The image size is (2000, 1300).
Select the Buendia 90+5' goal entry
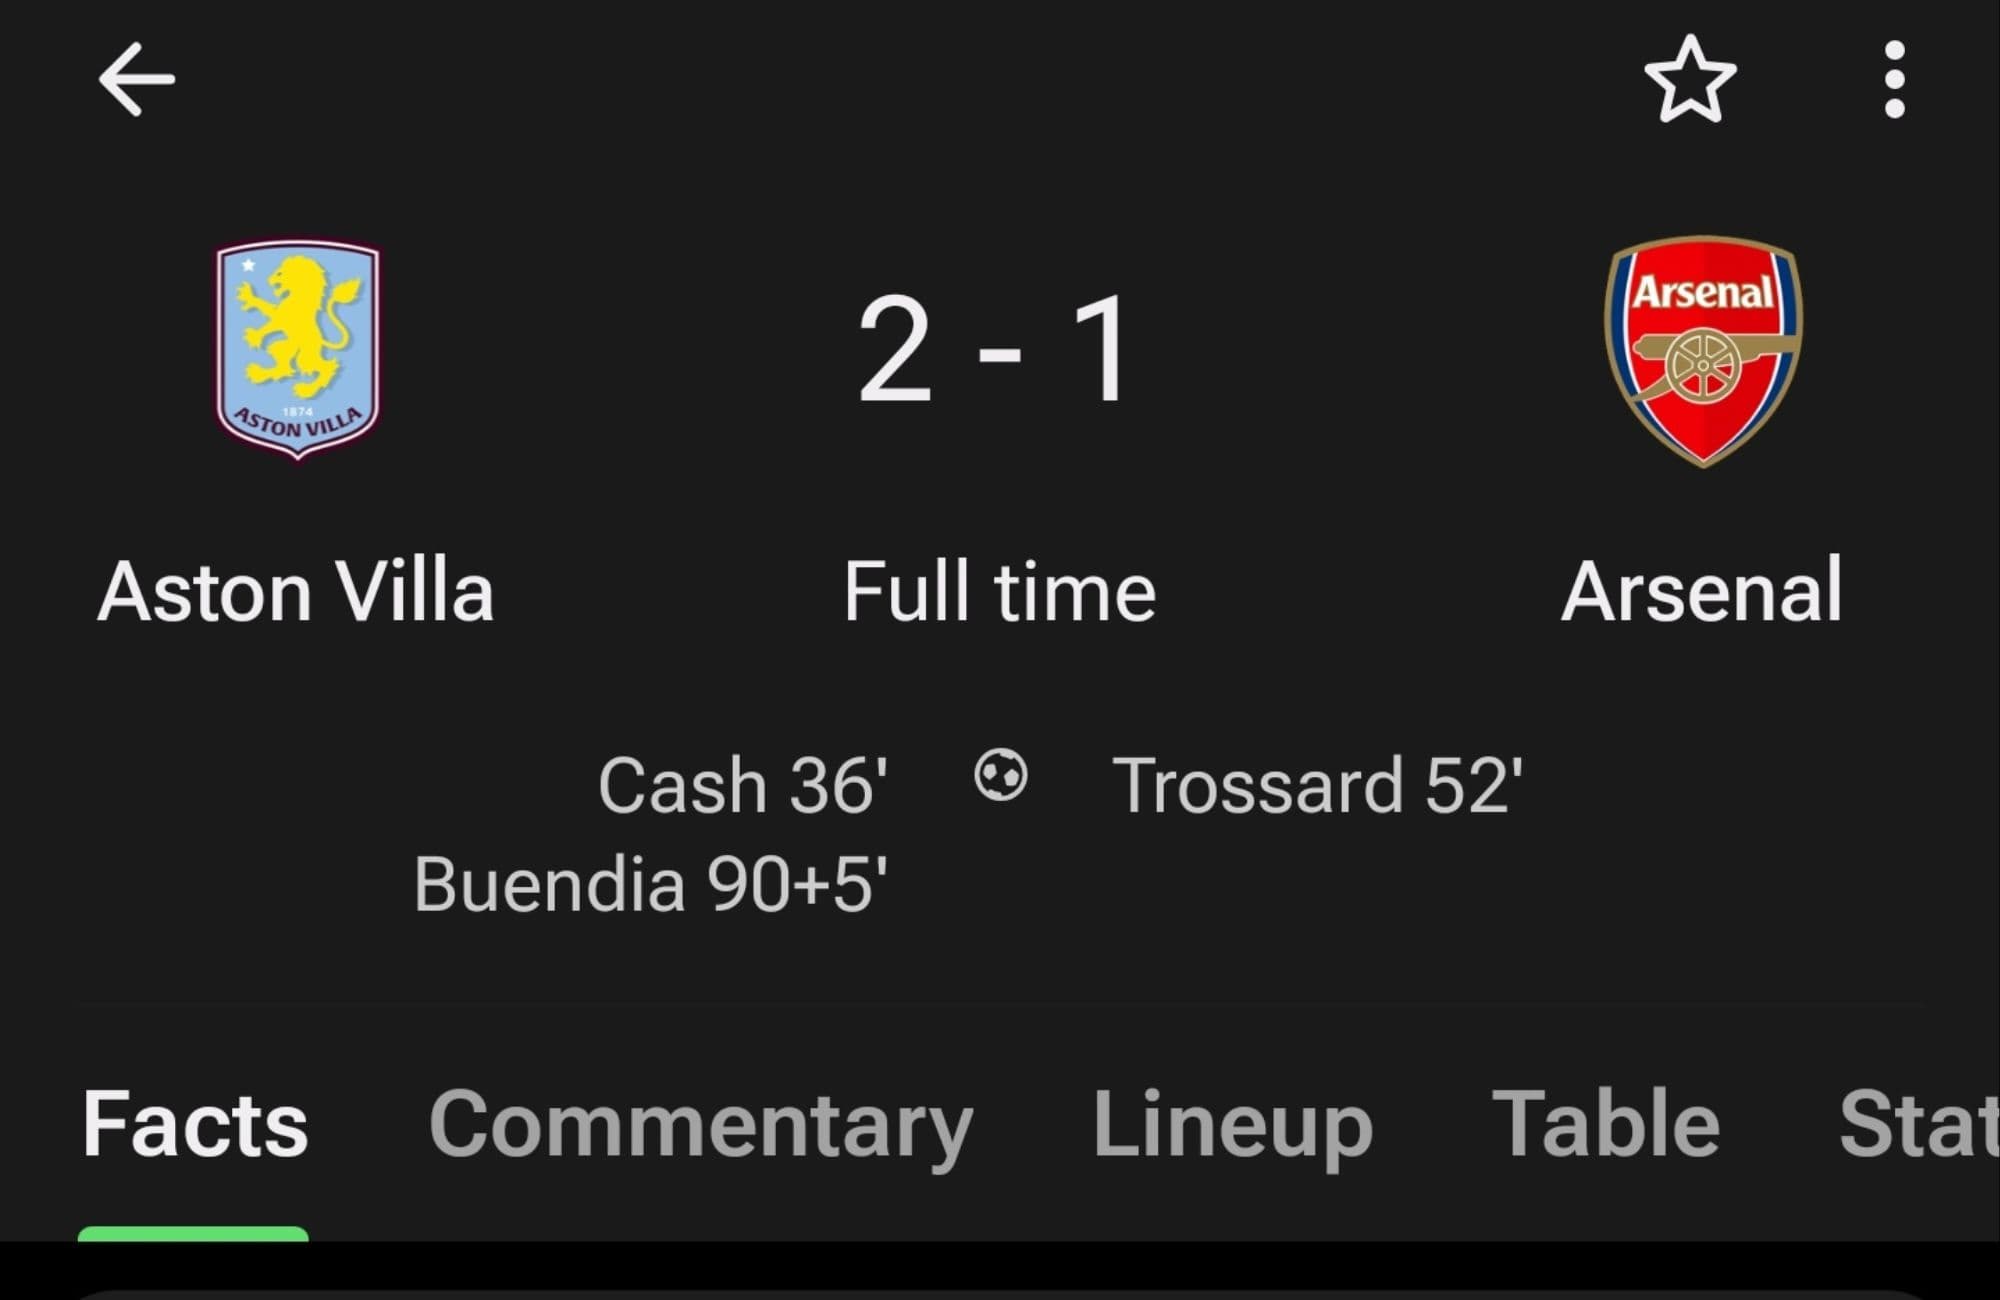tap(650, 885)
